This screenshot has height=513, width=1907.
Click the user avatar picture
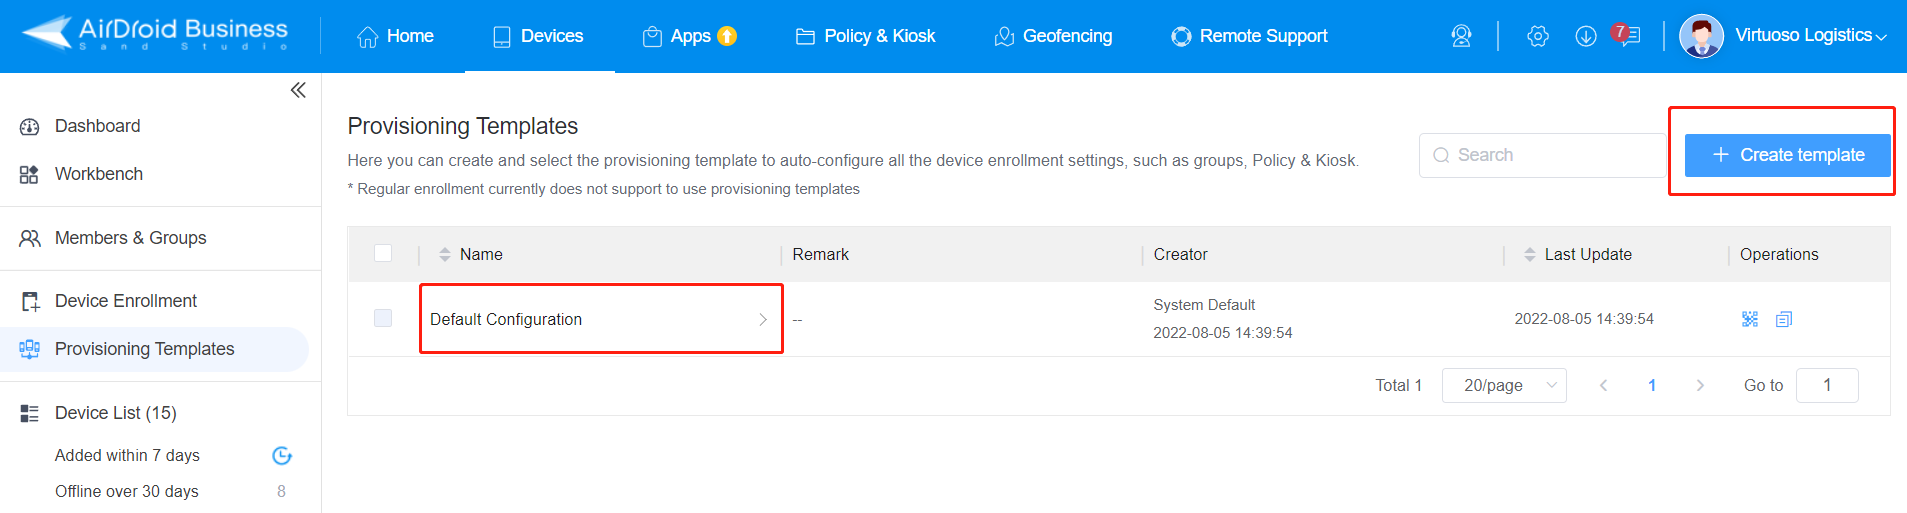[1701, 36]
